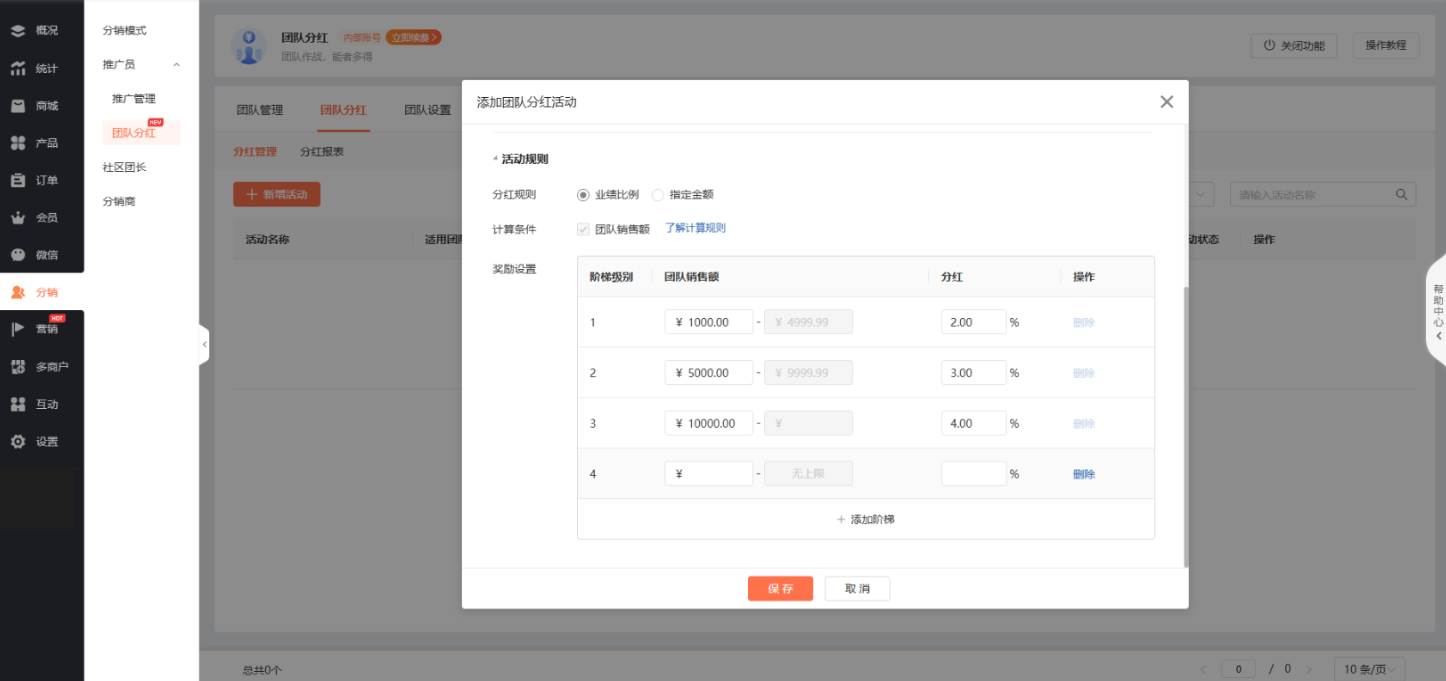Select the 分销 distribution icon

click(18, 292)
